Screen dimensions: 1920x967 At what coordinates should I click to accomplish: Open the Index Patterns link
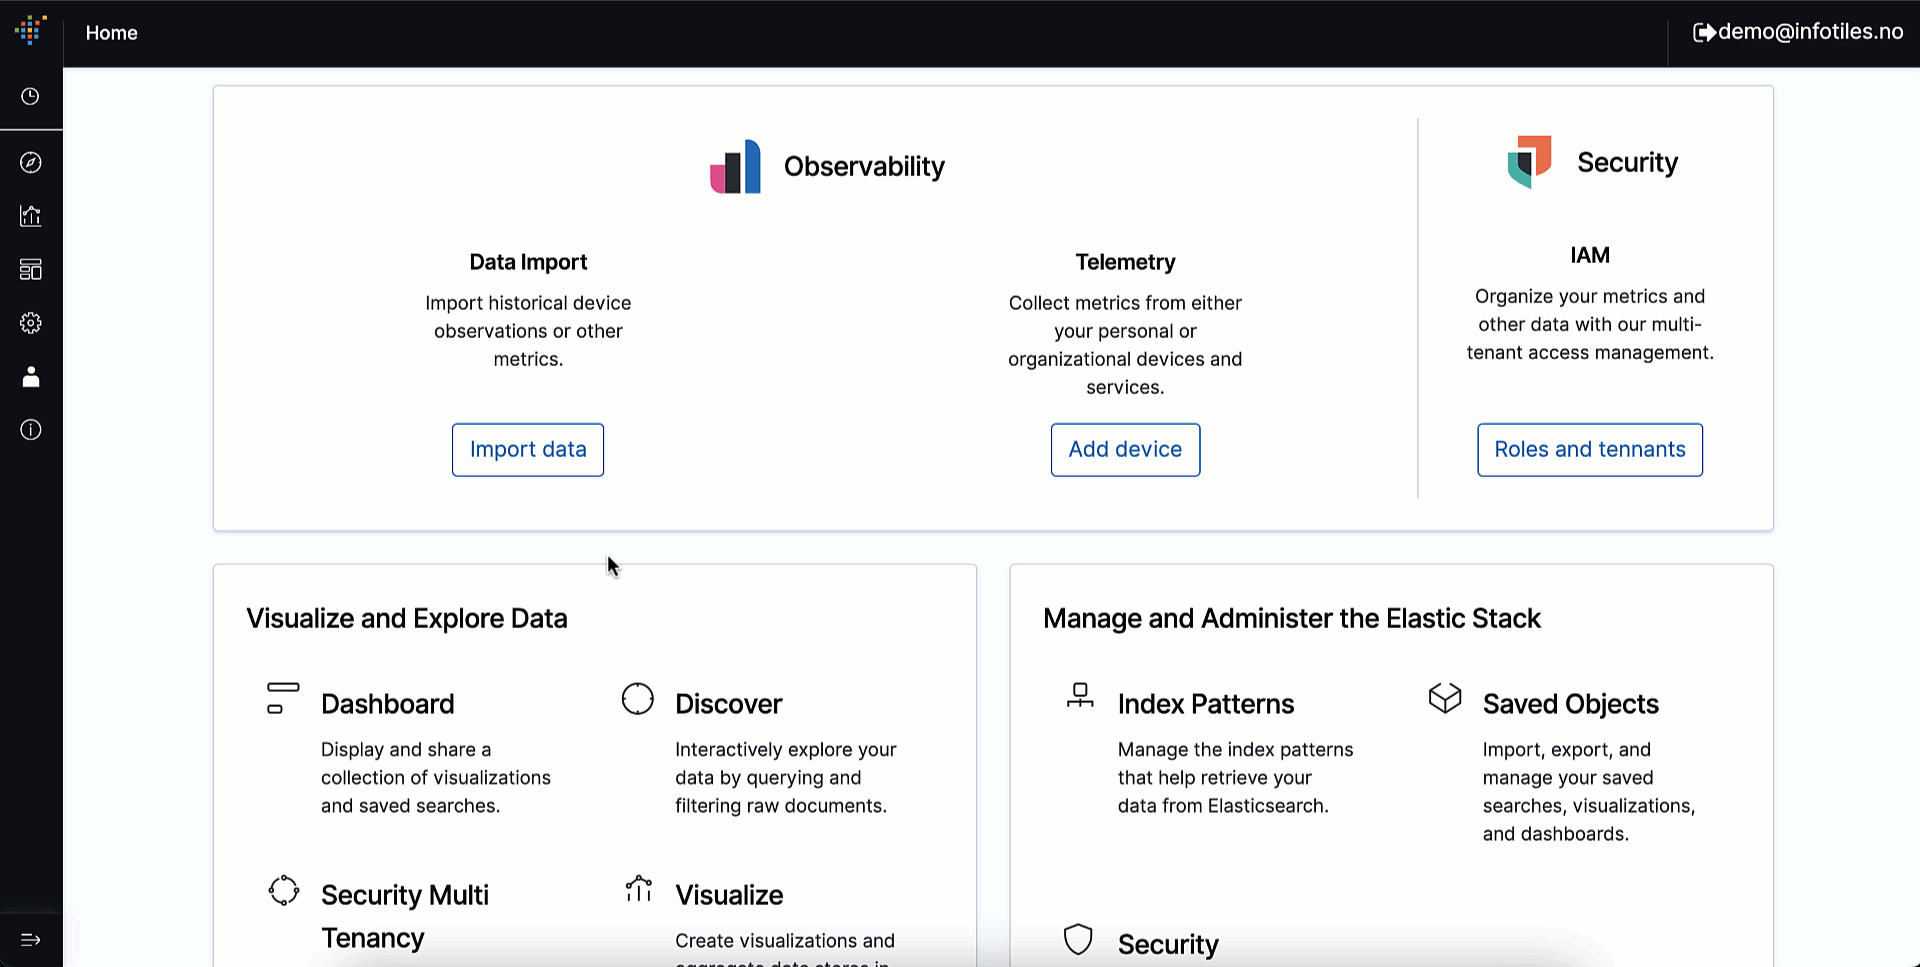point(1206,704)
